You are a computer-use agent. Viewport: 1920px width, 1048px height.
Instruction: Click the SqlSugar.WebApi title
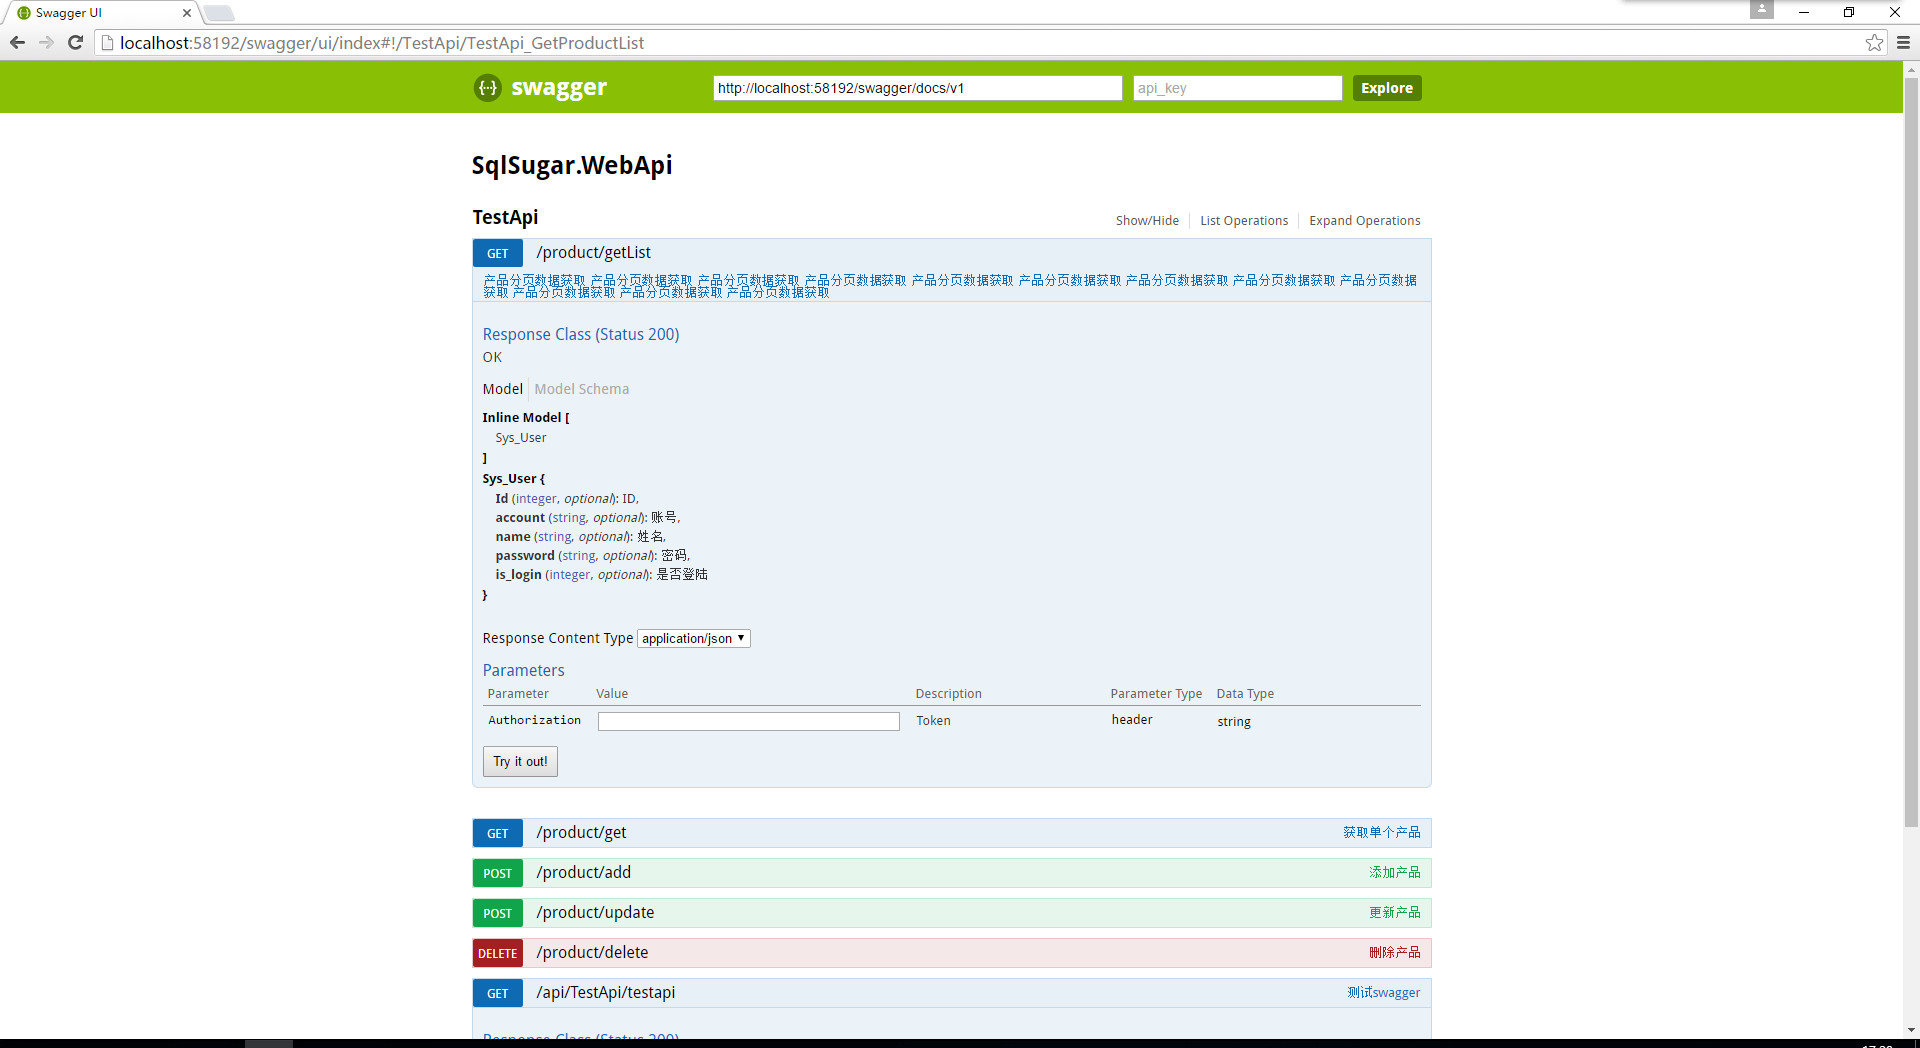572,165
